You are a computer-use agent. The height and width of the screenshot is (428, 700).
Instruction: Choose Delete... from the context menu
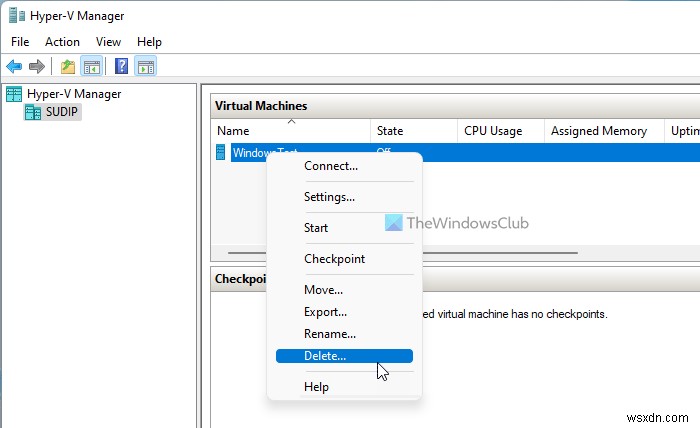pos(344,356)
